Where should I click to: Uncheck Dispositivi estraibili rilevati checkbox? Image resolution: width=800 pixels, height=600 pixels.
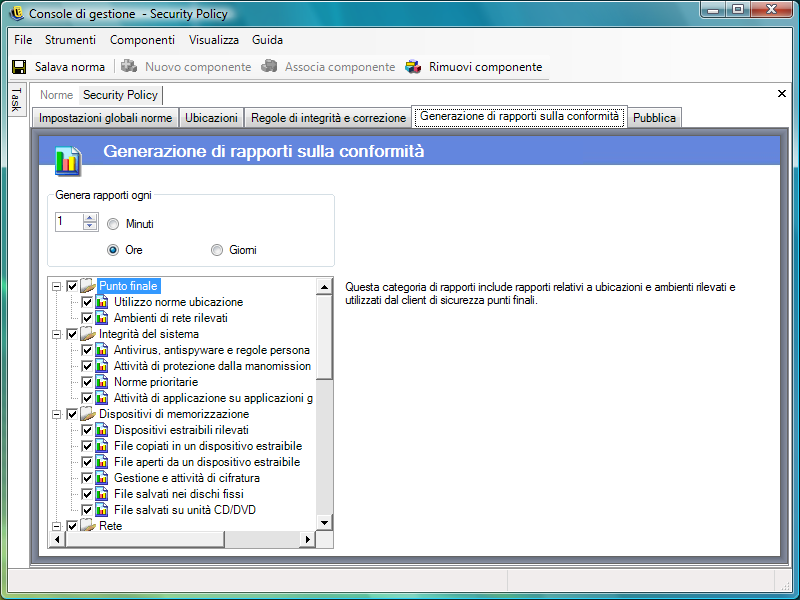pyautogui.click(x=87, y=430)
